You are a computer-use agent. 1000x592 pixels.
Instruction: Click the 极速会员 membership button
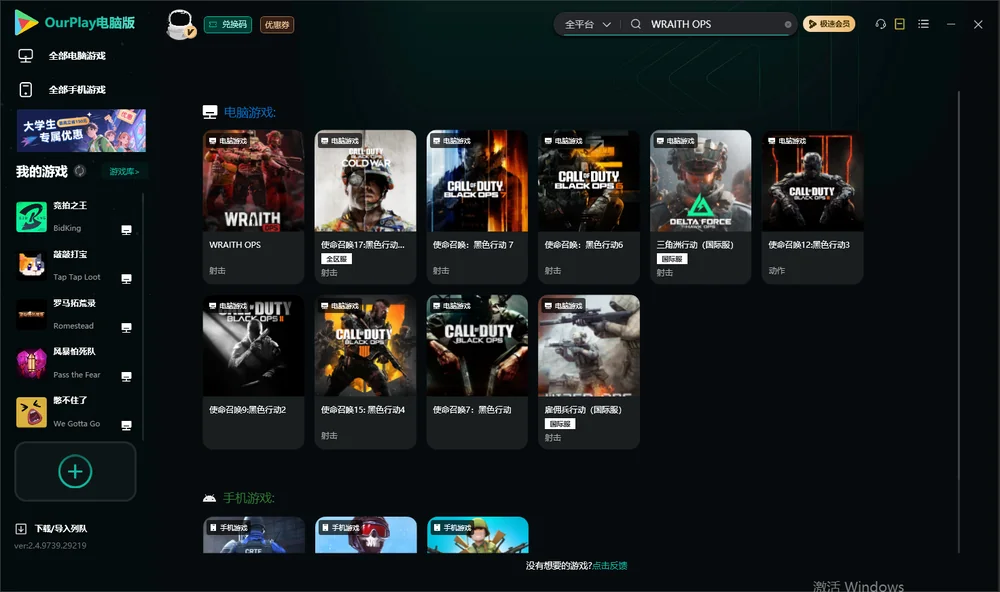pyautogui.click(x=828, y=24)
